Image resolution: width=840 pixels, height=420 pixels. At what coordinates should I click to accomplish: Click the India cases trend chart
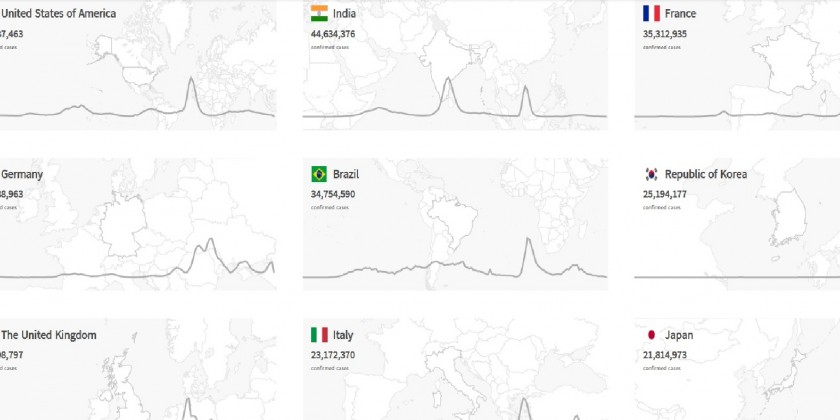click(x=455, y=105)
